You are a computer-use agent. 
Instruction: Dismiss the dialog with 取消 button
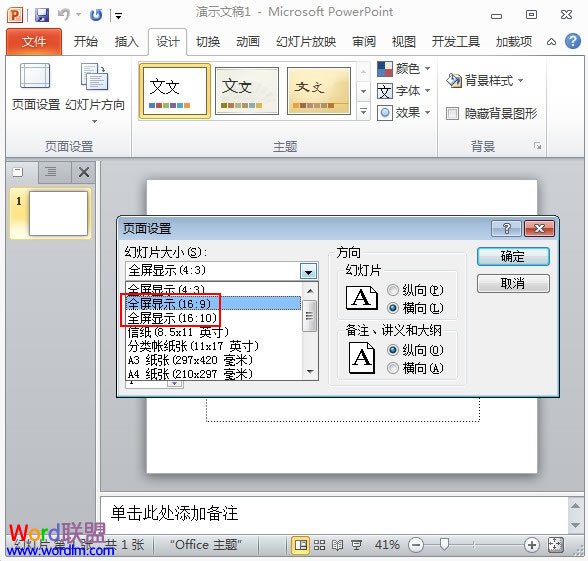513,283
